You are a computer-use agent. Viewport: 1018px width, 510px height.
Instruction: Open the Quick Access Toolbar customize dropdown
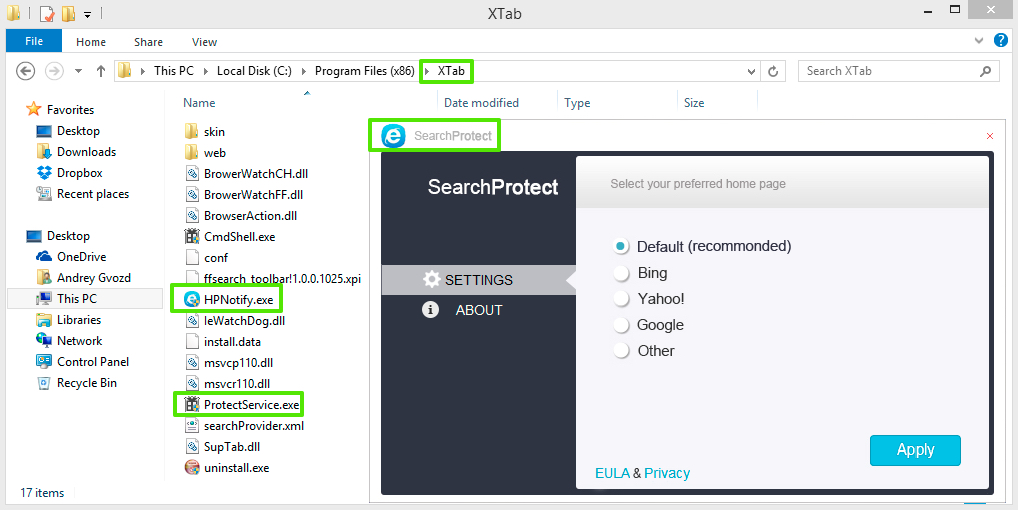tap(88, 14)
